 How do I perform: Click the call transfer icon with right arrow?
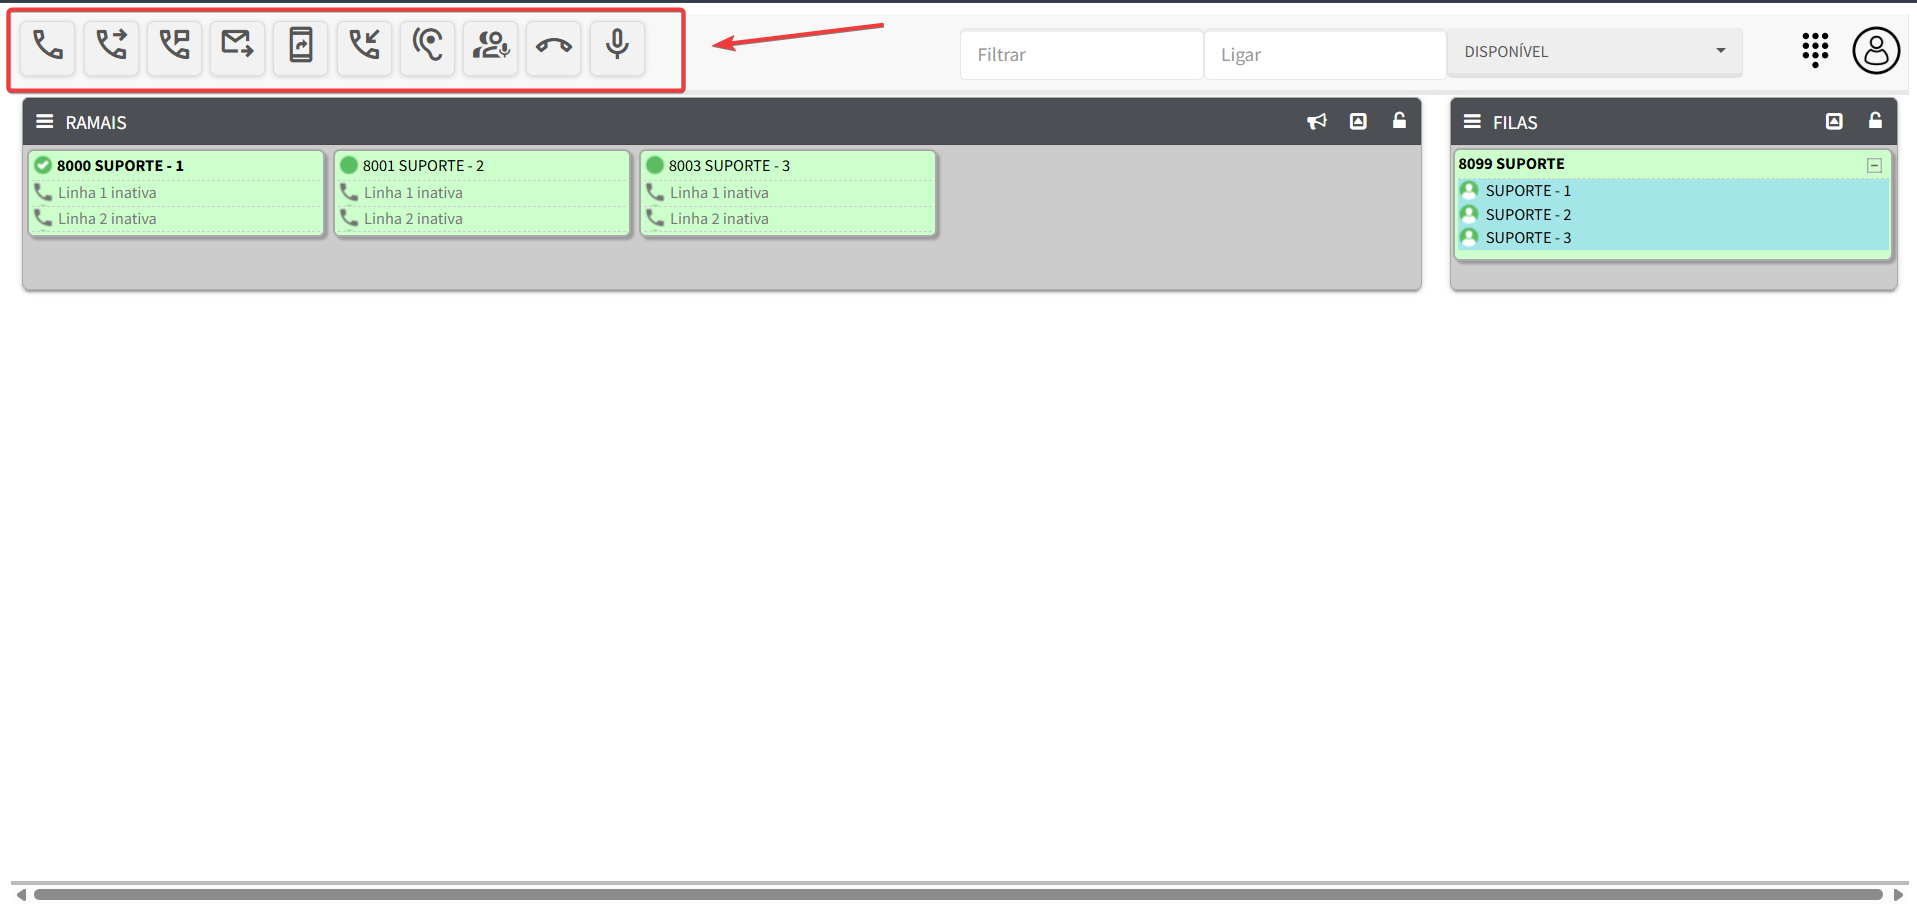(111, 47)
